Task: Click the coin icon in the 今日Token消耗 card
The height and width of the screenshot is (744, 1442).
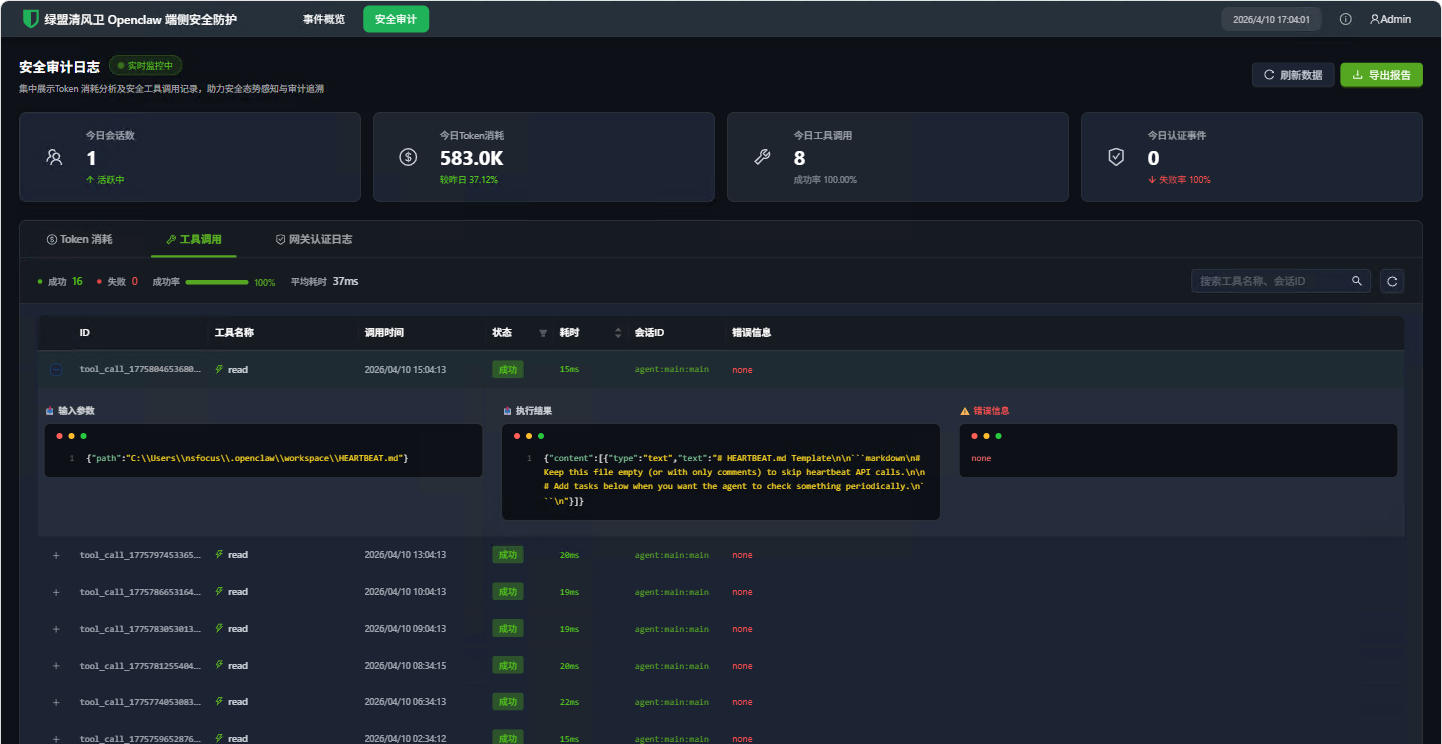Action: tap(408, 157)
